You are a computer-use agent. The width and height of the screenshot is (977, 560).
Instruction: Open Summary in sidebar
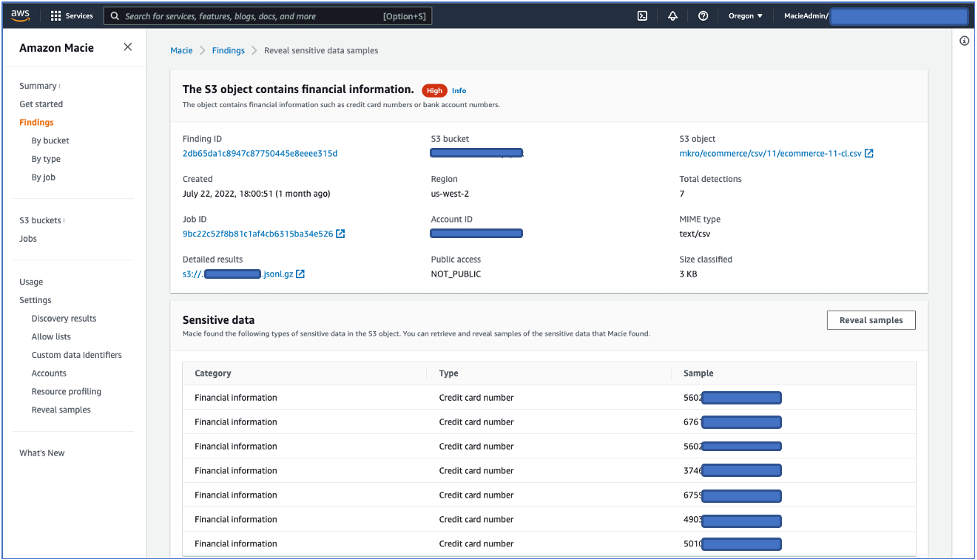(x=38, y=86)
